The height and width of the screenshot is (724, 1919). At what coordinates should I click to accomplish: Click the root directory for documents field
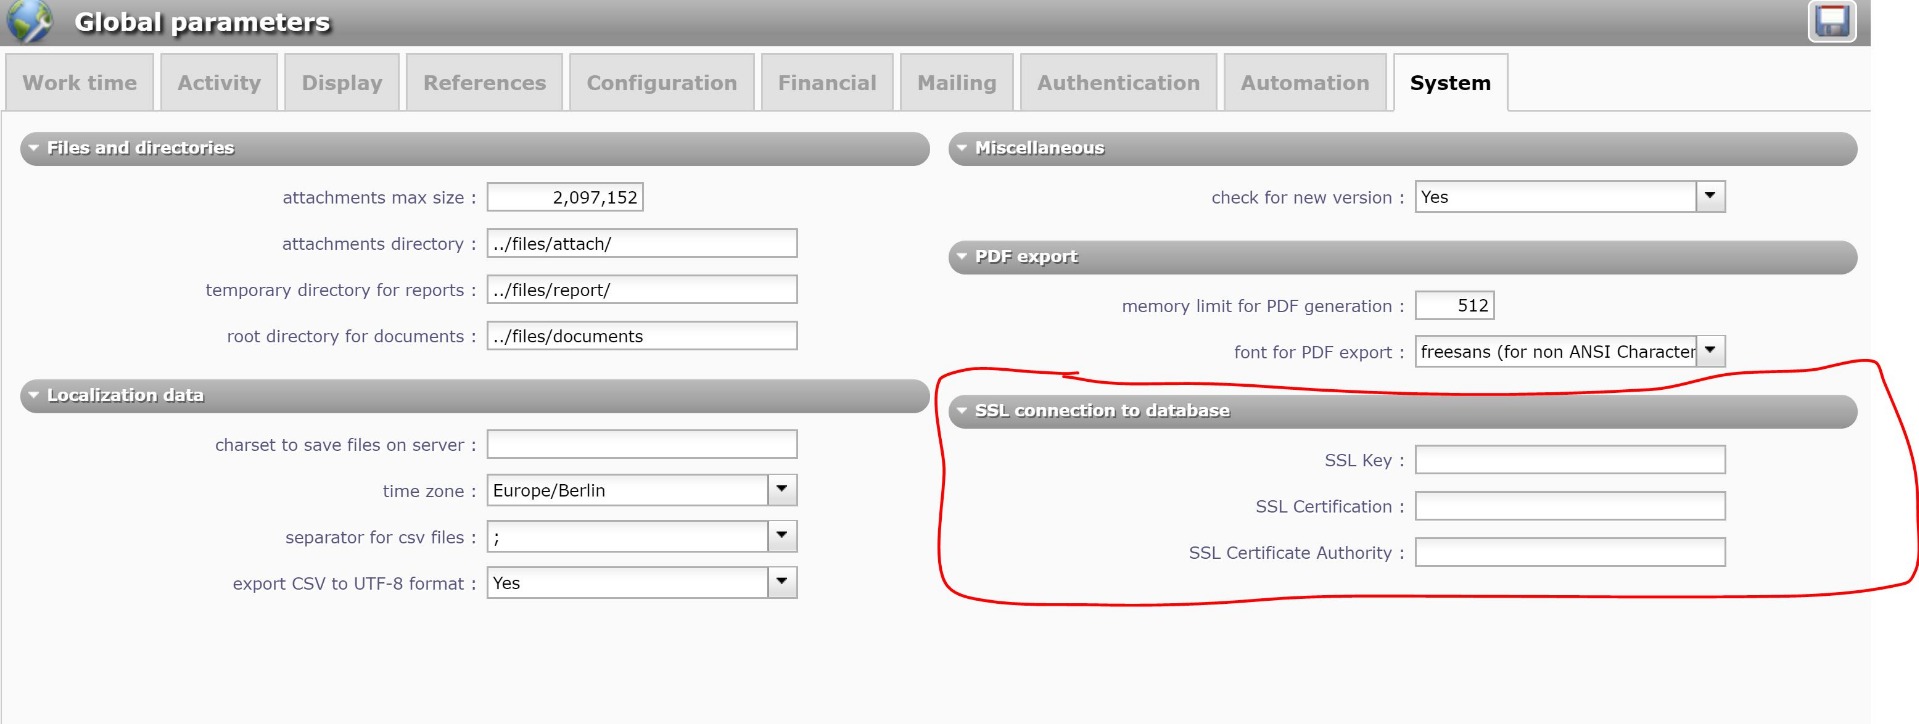click(642, 336)
